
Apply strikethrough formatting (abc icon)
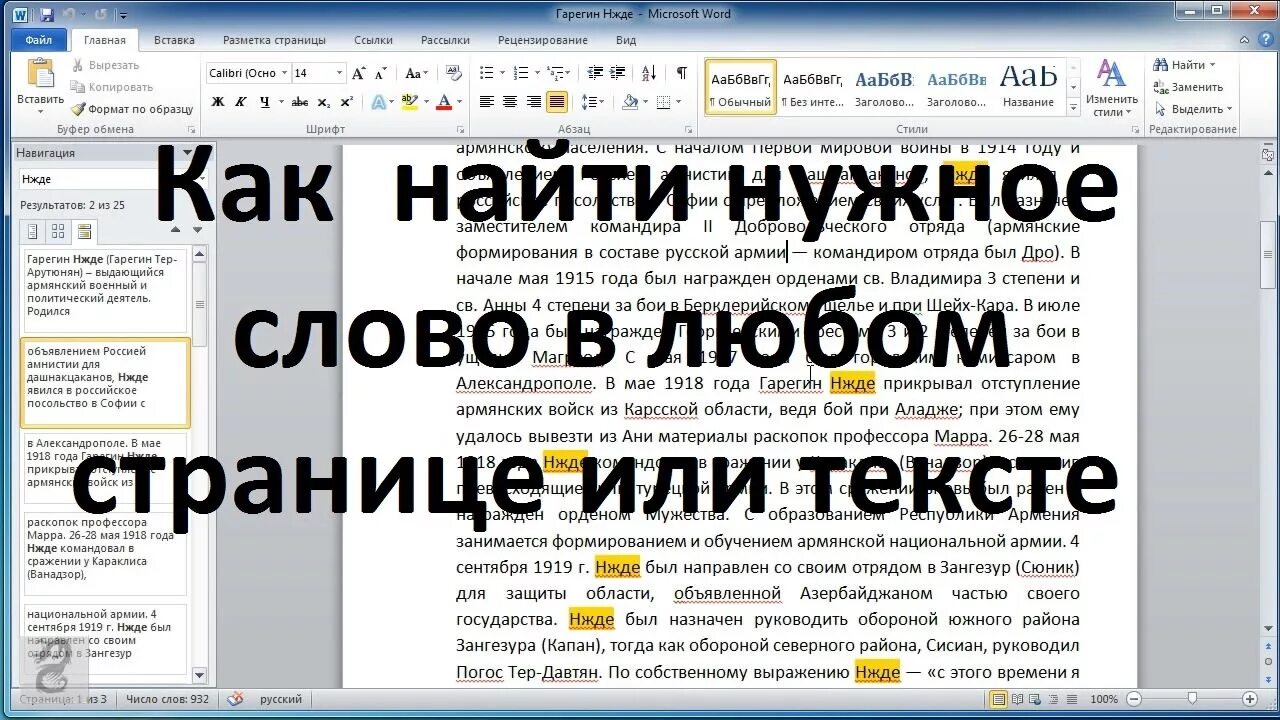(300, 102)
